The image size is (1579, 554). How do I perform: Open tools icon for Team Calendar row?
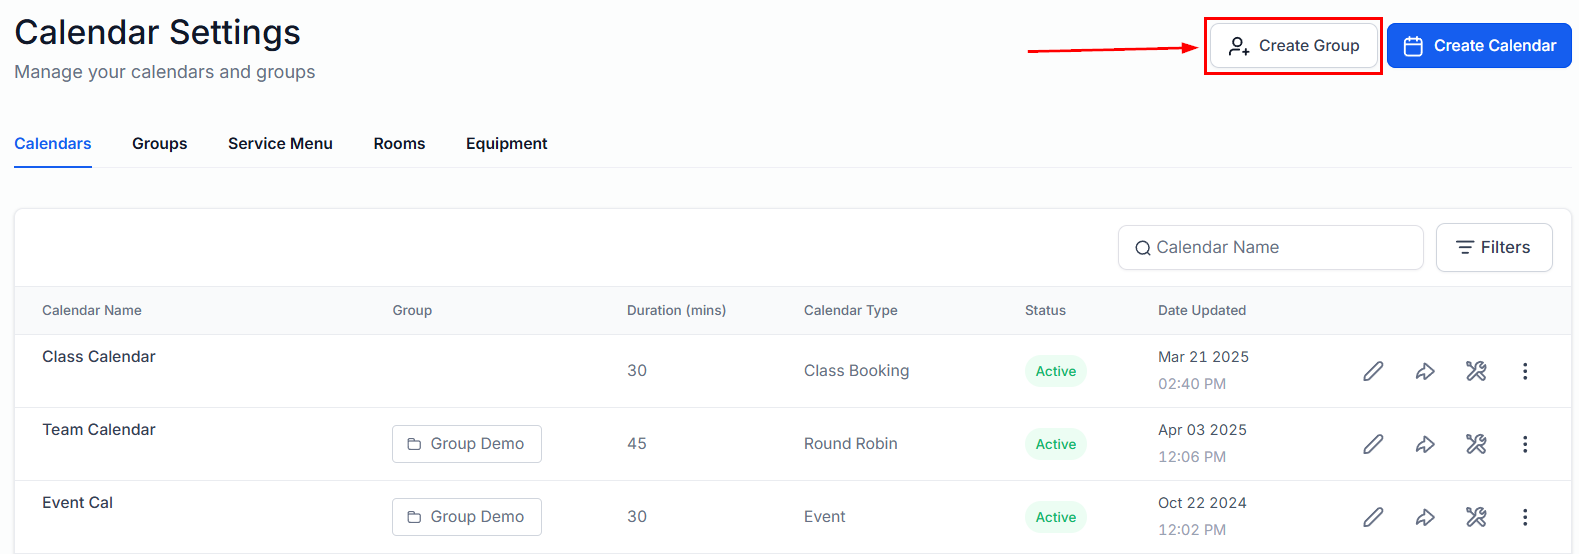tap(1476, 444)
